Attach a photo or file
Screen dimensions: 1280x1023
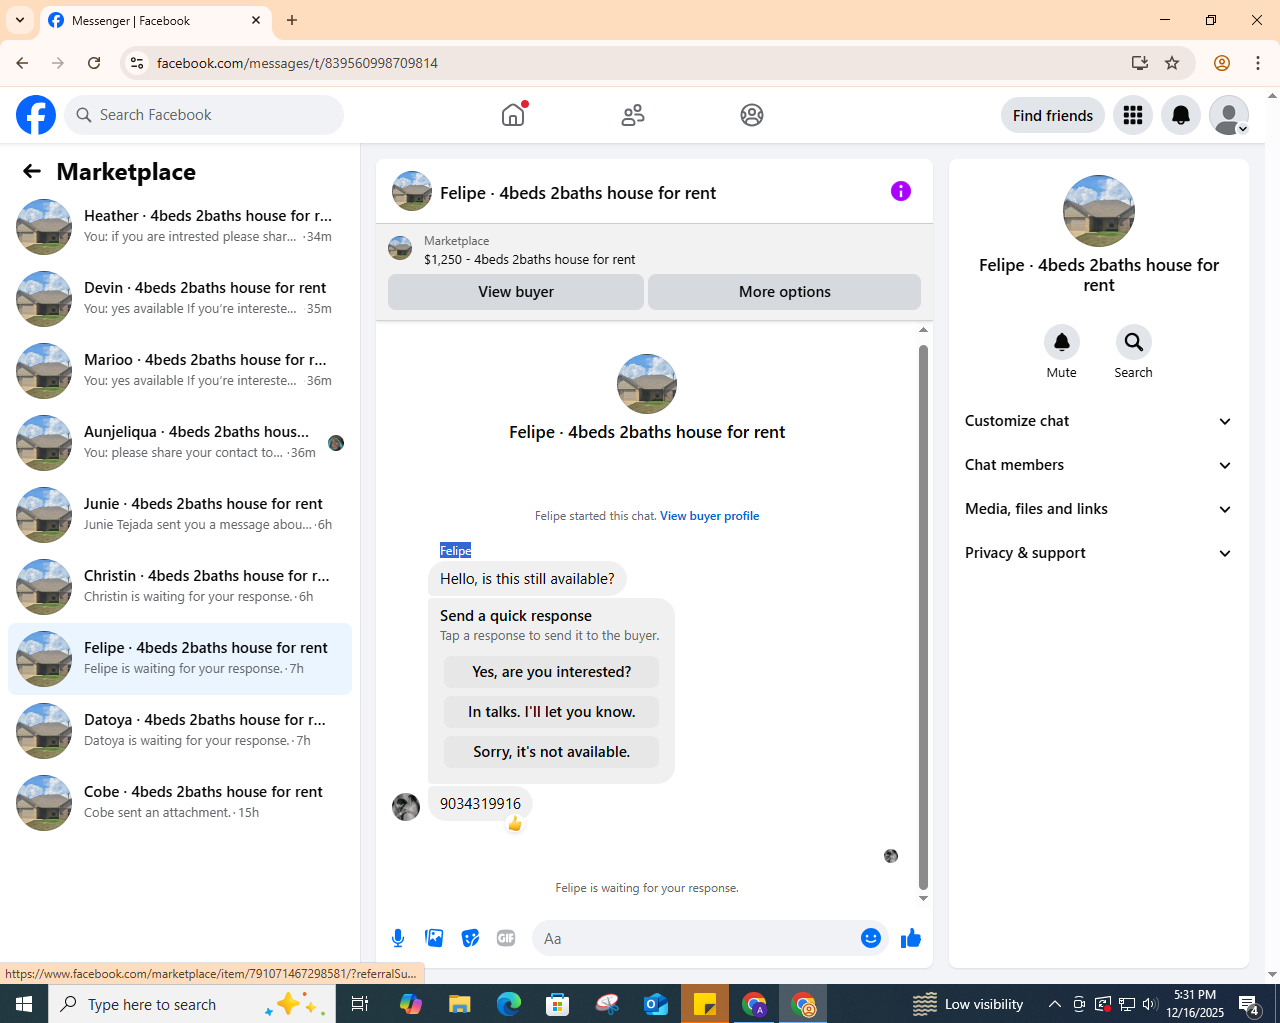pyautogui.click(x=434, y=938)
